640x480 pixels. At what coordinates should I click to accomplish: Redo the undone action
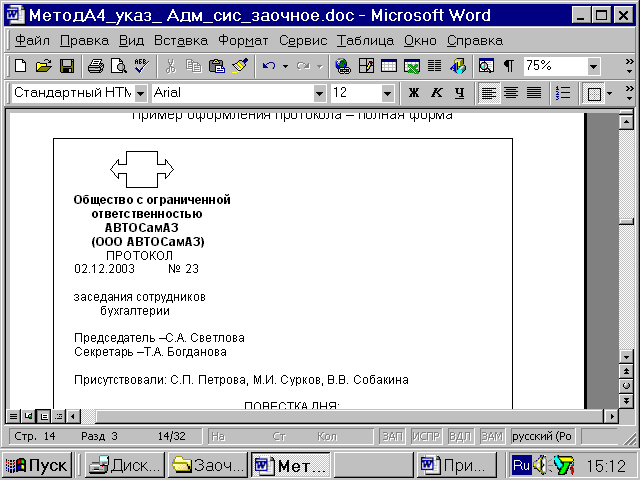[x=303, y=66]
